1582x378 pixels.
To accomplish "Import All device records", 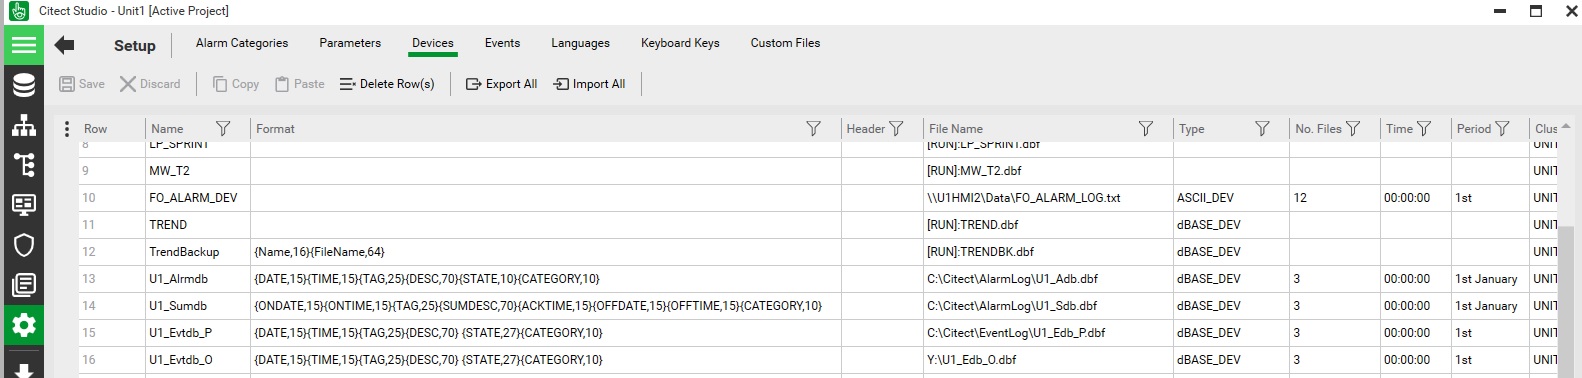I will pyautogui.click(x=590, y=84).
